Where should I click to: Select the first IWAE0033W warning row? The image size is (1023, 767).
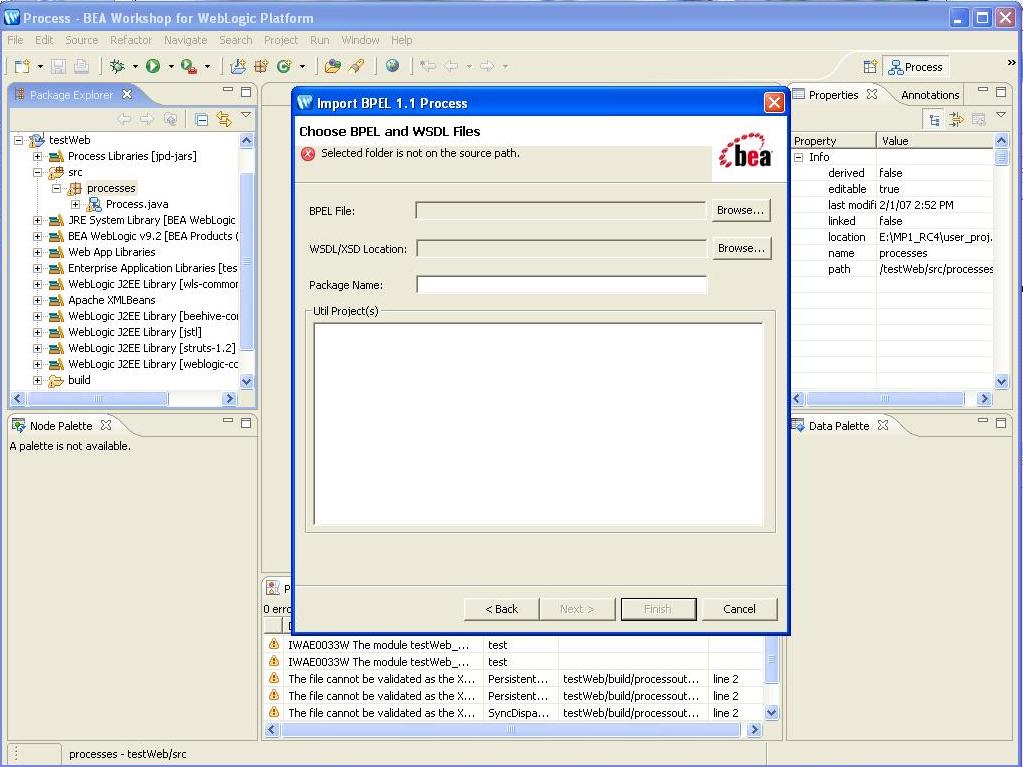click(513, 644)
